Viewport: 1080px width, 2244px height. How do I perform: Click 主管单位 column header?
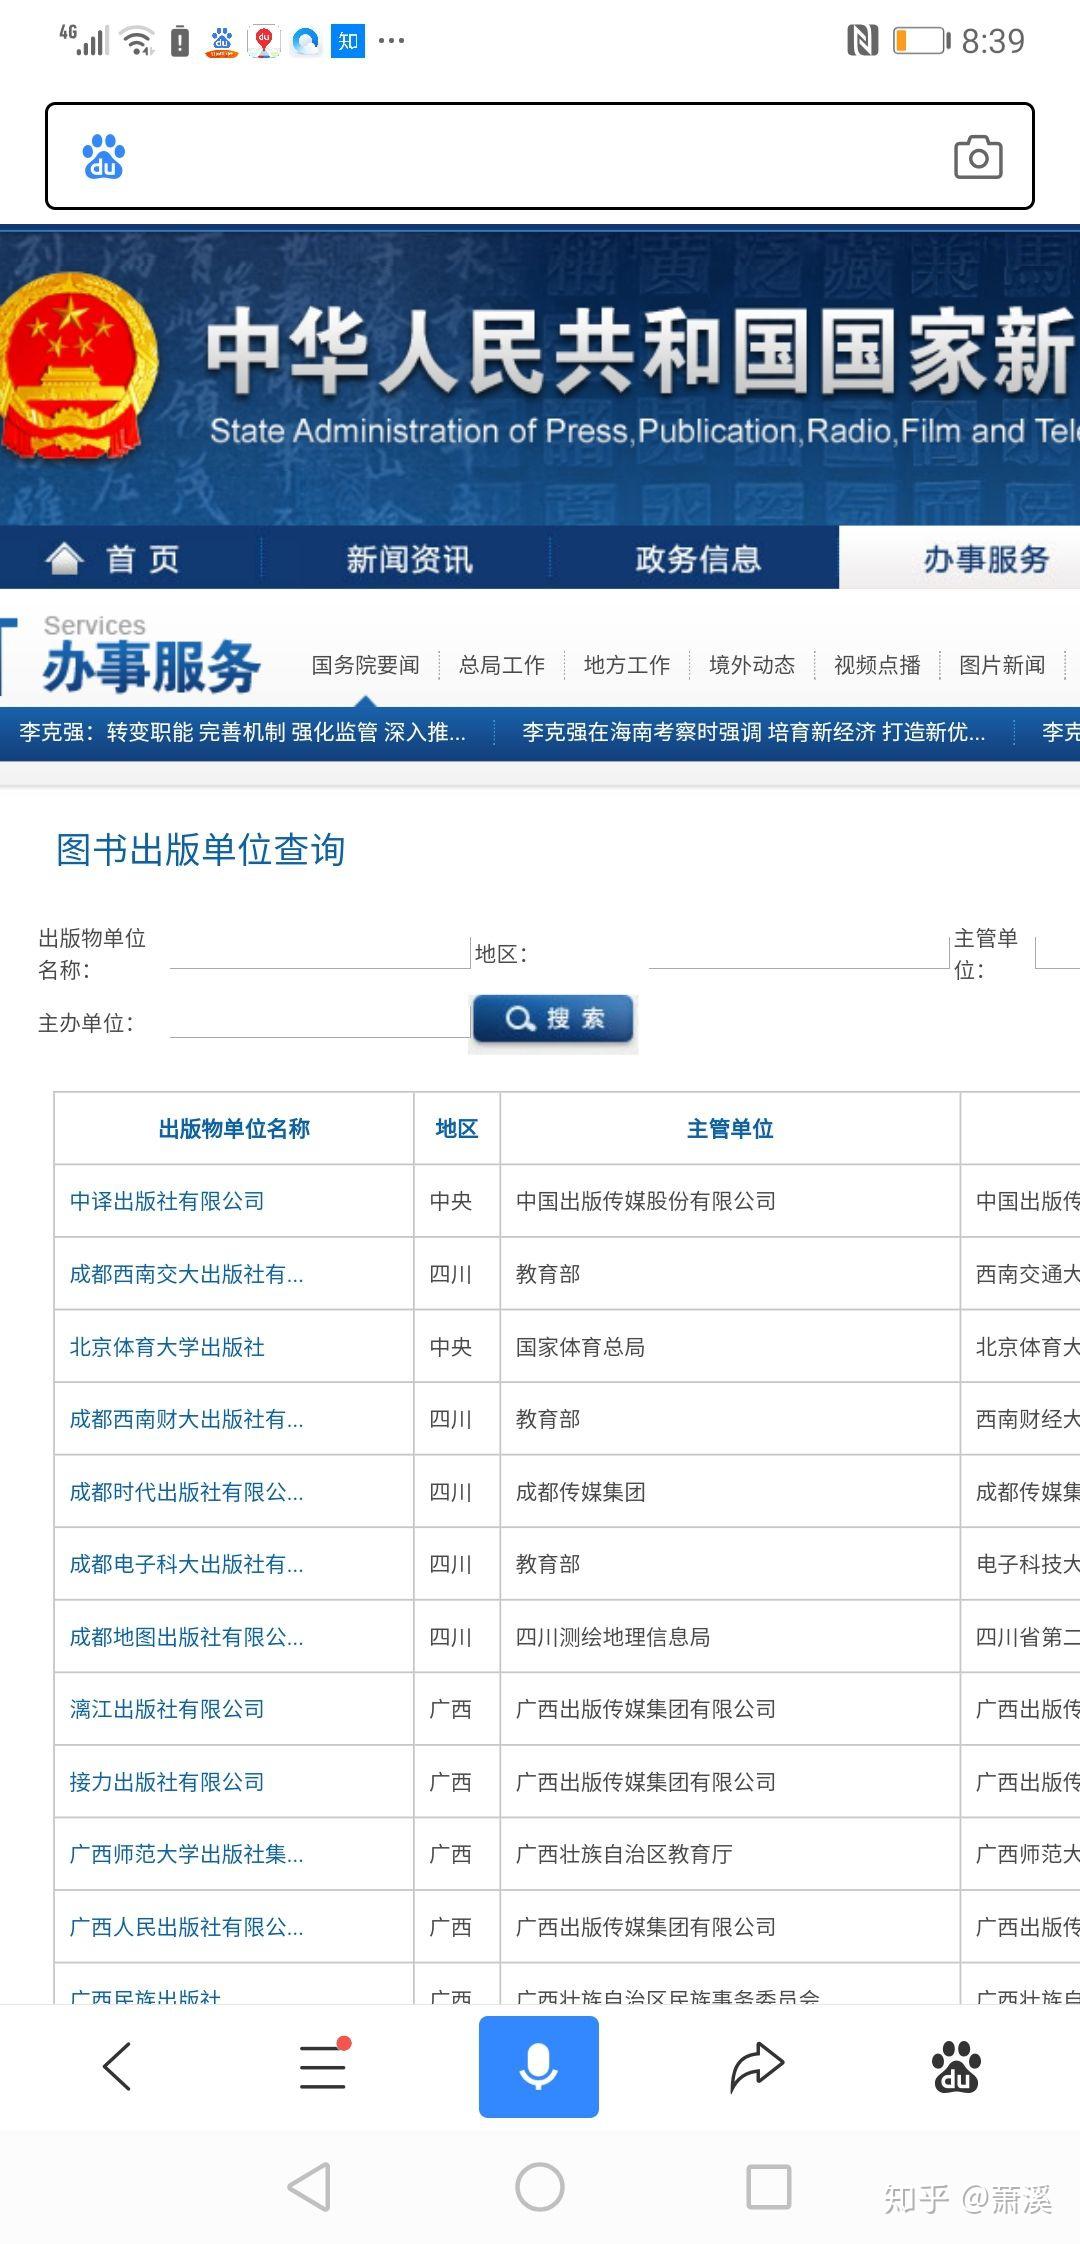(x=730, y=1129)
